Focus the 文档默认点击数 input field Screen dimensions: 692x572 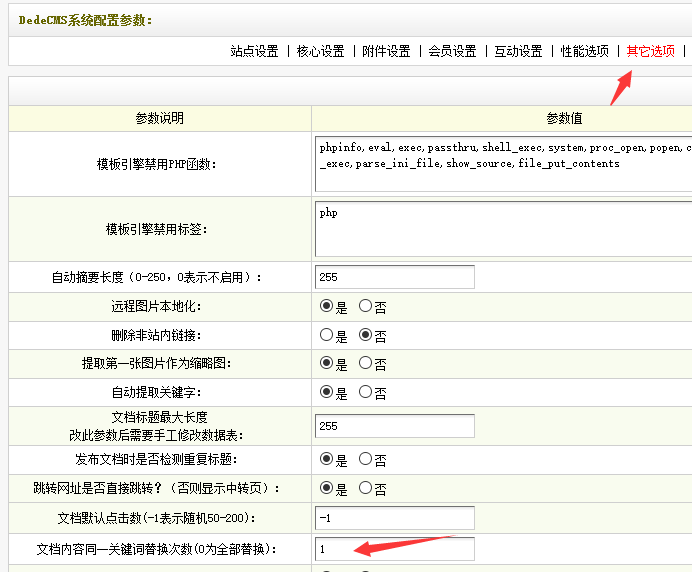394,519
